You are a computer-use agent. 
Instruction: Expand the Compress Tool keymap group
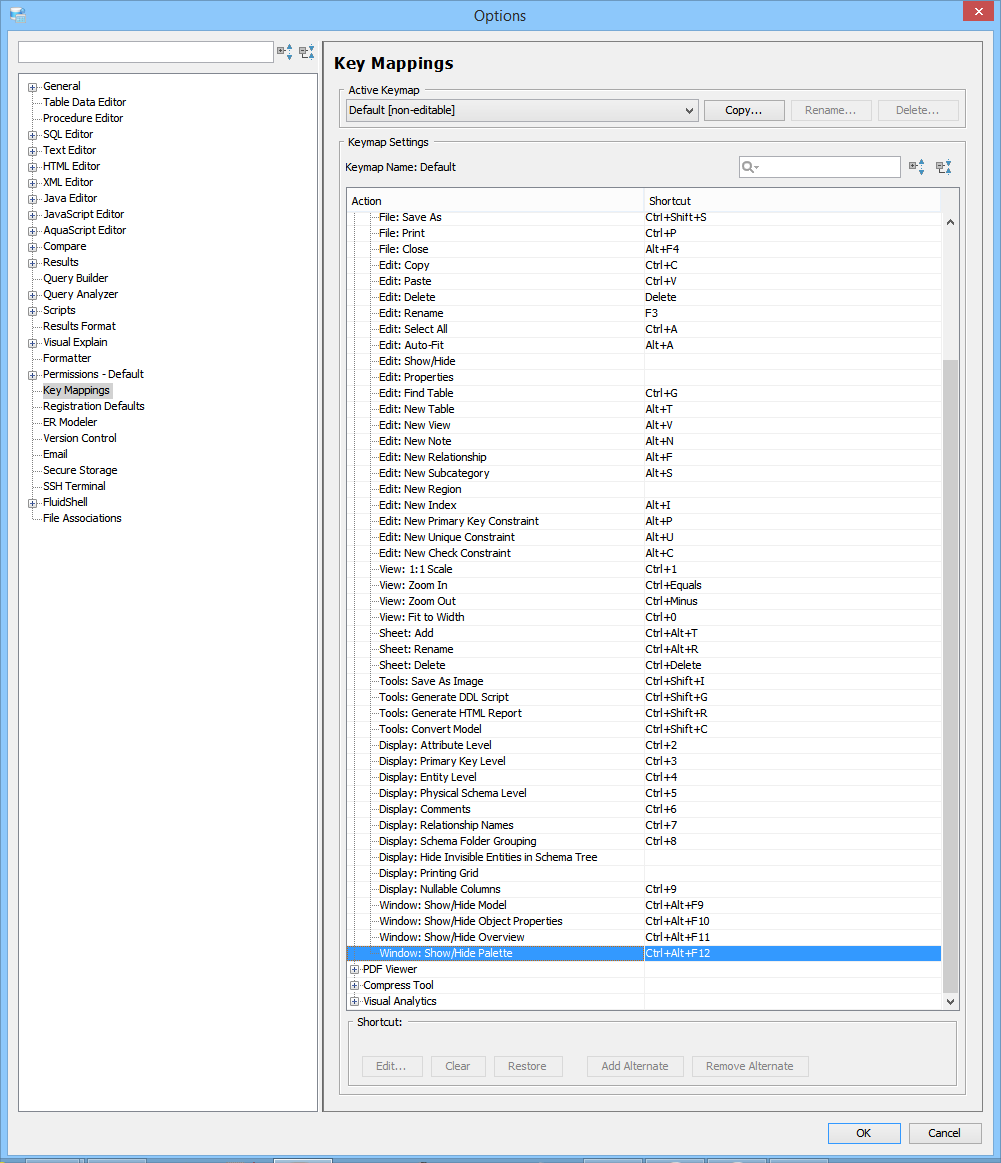coord(354,986)
